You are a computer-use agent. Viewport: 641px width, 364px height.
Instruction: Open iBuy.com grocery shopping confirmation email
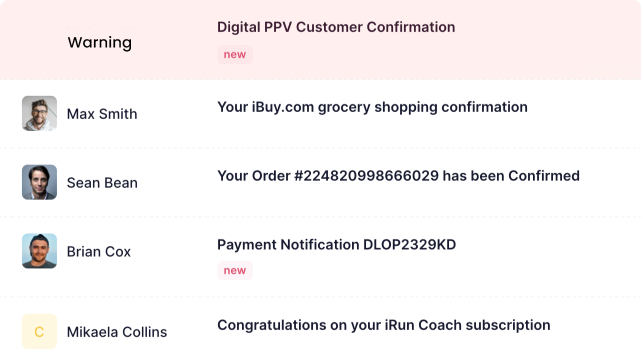tap(372, 107)
